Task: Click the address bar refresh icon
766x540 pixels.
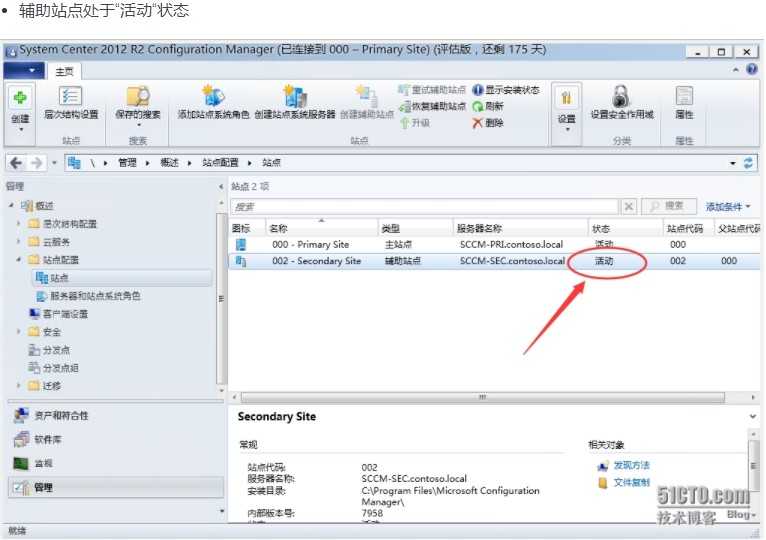Action: 748,163
